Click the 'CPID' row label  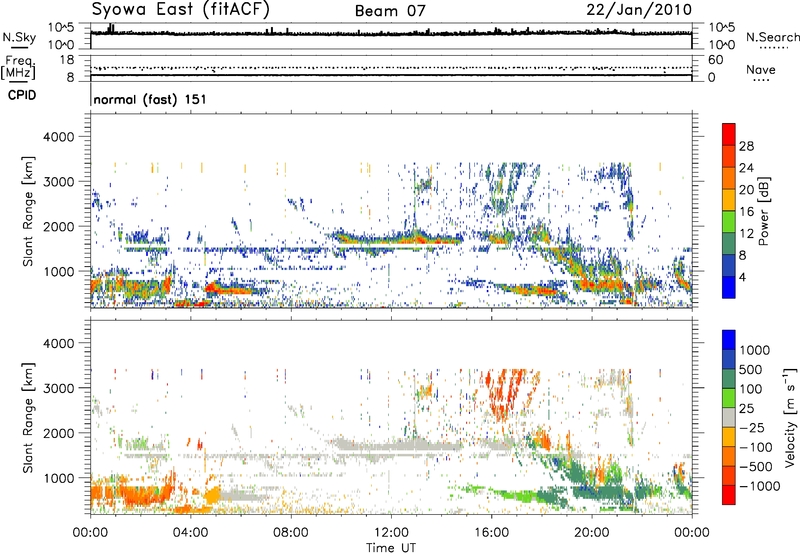click(x=22, y=95)
